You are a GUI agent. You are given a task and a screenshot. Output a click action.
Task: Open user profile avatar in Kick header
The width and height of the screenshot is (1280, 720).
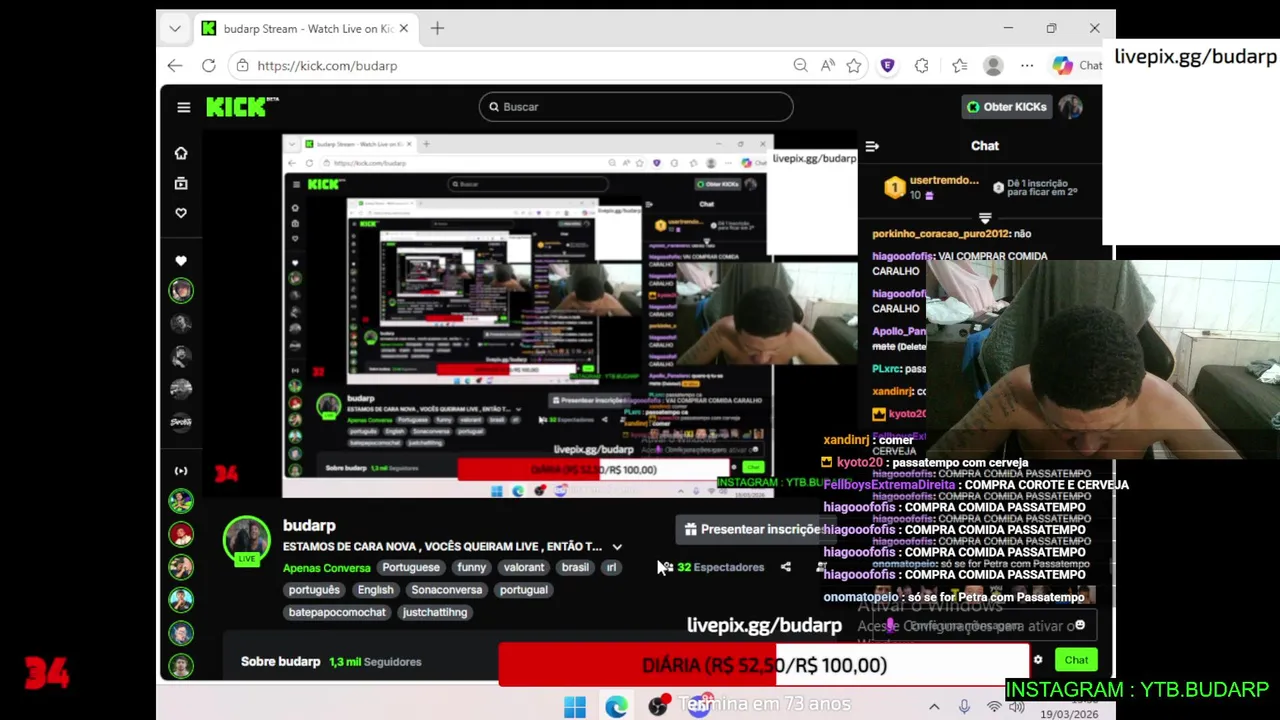pos(1071,107)
